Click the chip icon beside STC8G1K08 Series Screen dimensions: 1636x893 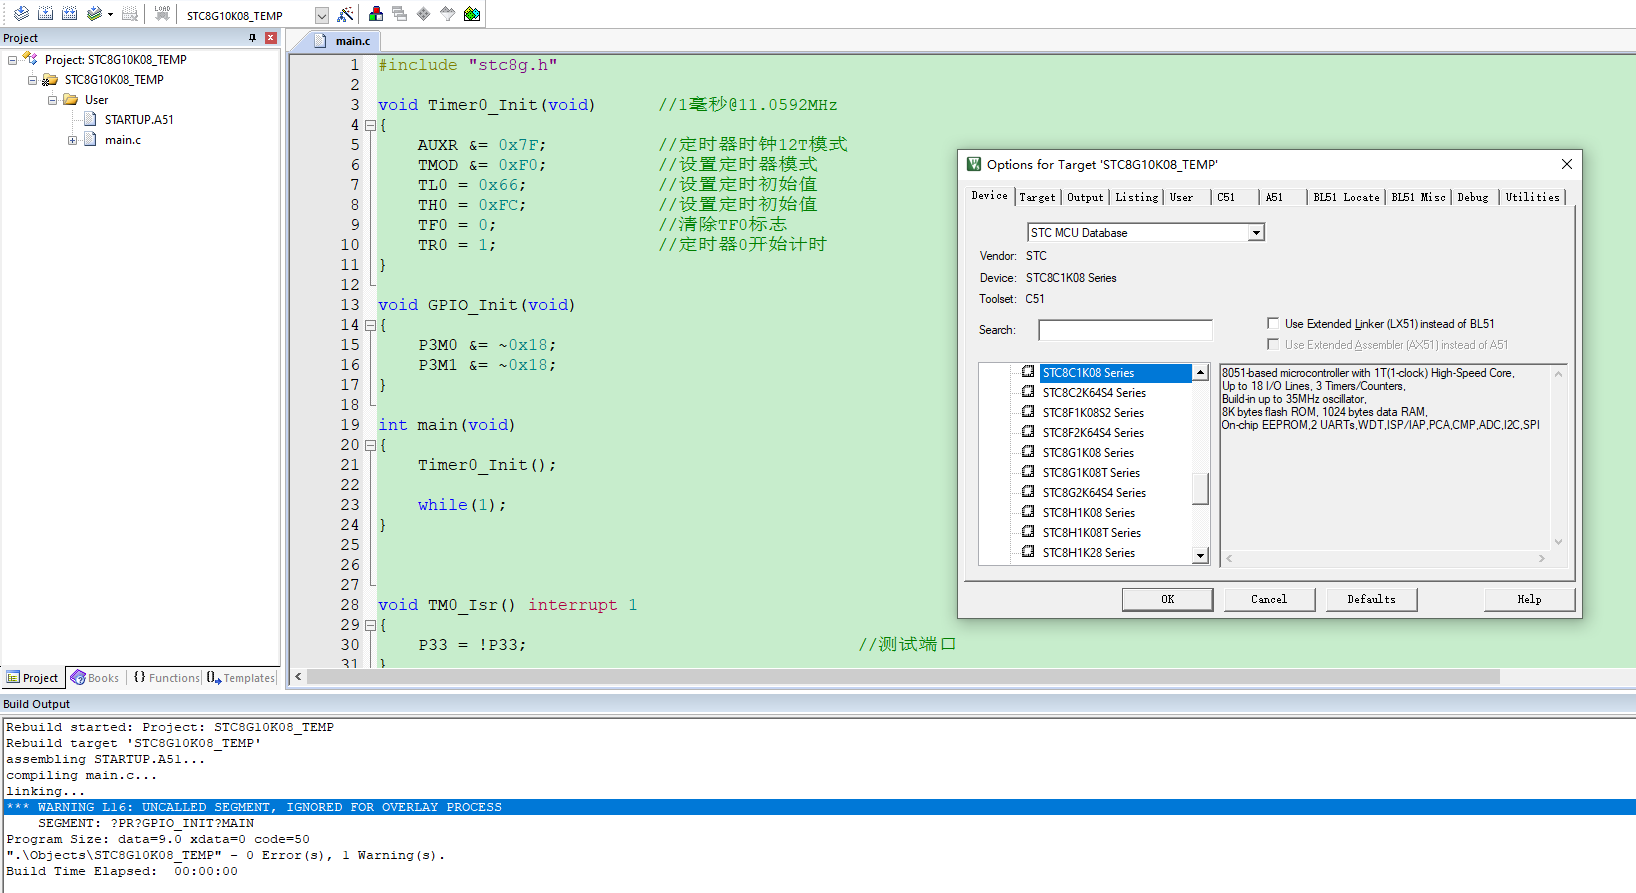point(1028,452)
